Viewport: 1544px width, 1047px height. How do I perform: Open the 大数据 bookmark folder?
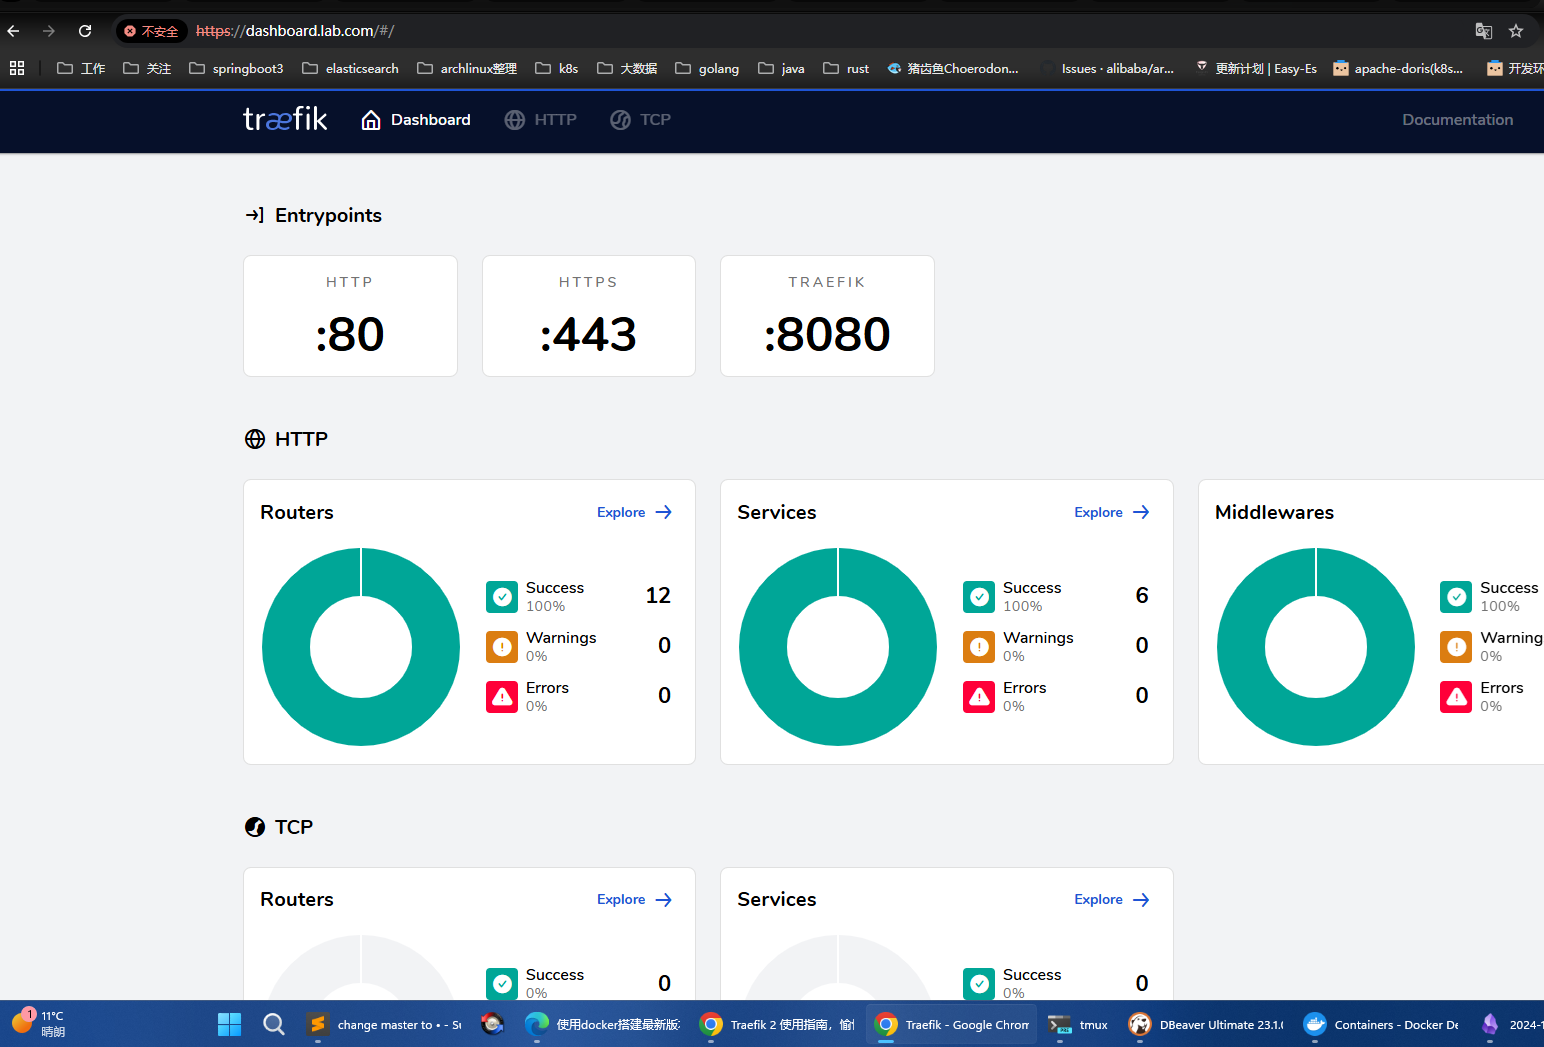627,68
